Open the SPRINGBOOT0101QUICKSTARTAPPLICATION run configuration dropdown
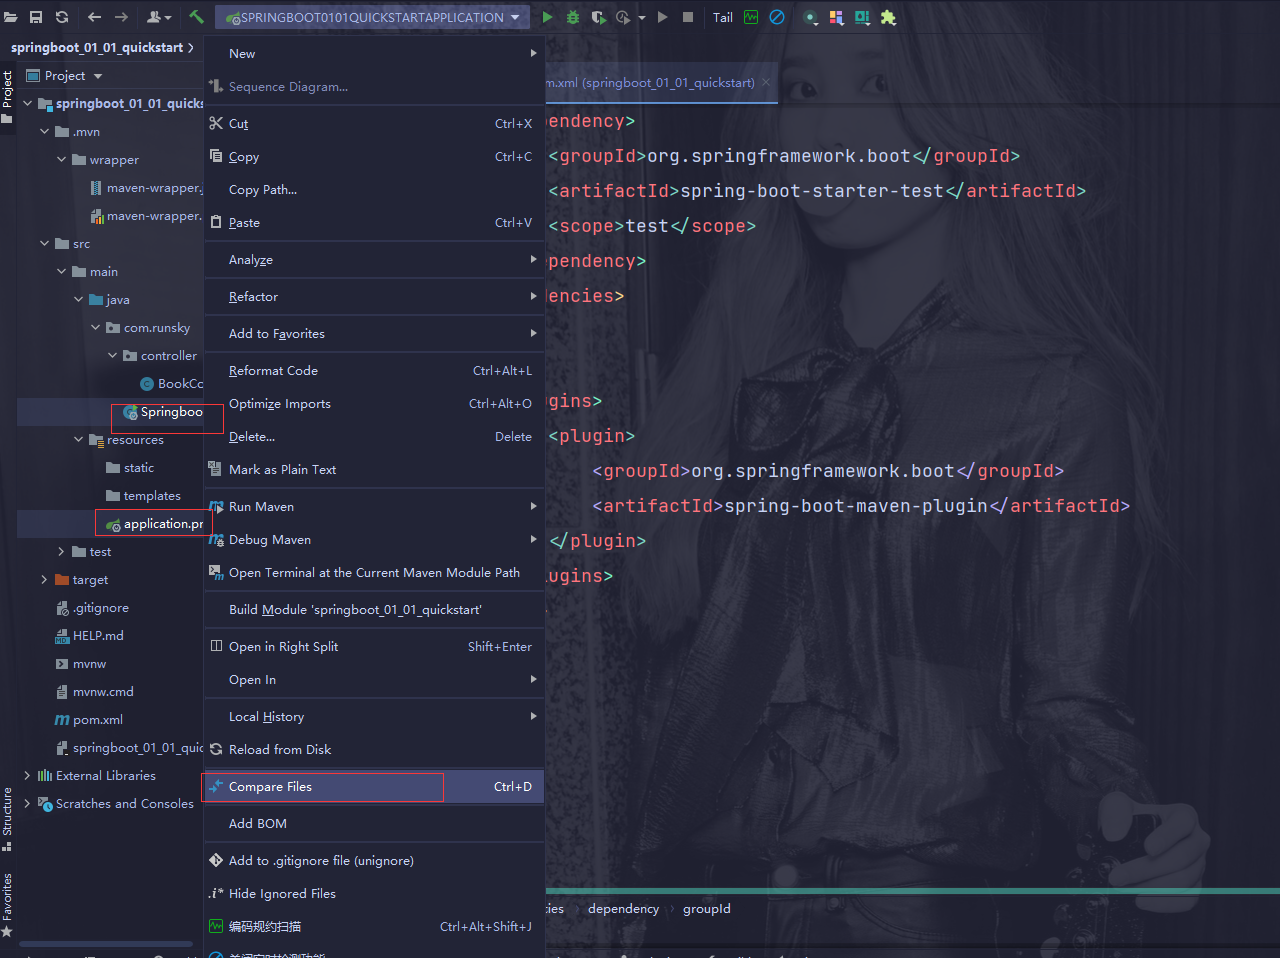The image size is (1280, 958). (372, 17)
